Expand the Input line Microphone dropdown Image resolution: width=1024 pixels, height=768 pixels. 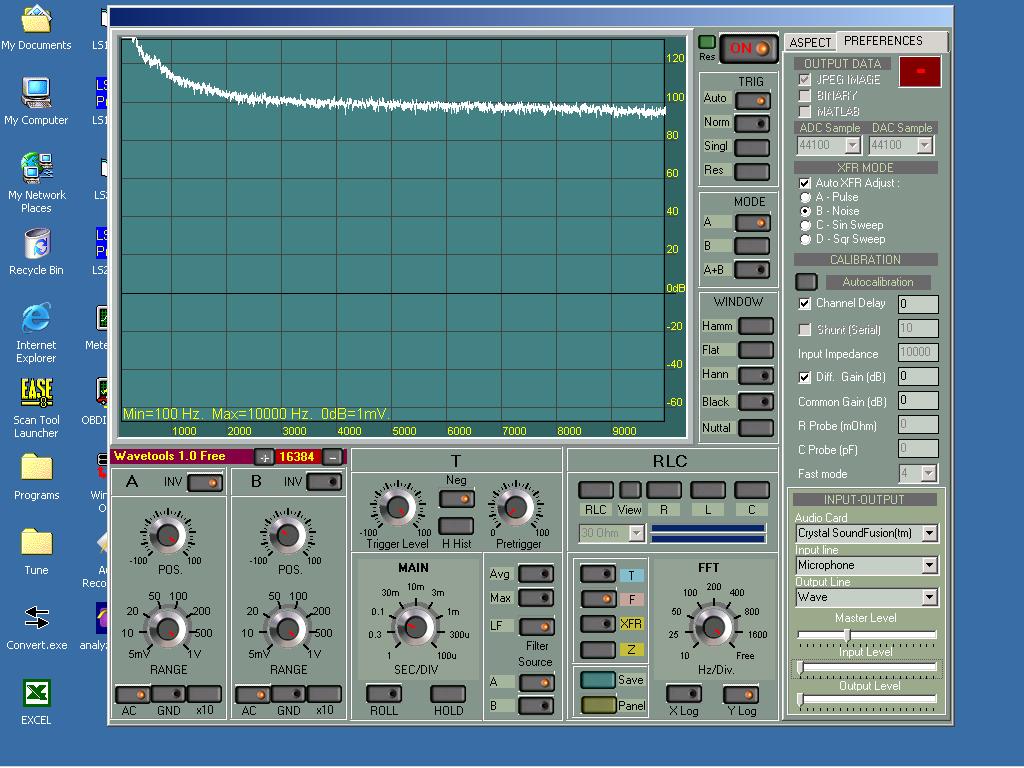pyautogui.click(x=929, y=565)
